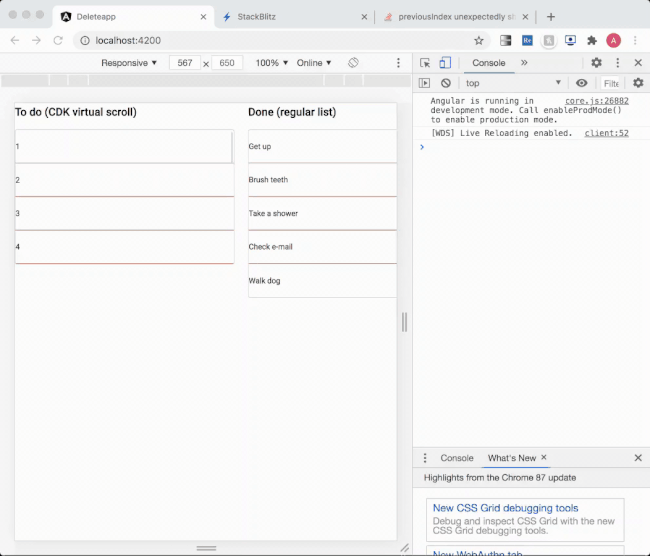Edit the viewport width field 567
Viewport: 650px width, 556px height.
185,63
